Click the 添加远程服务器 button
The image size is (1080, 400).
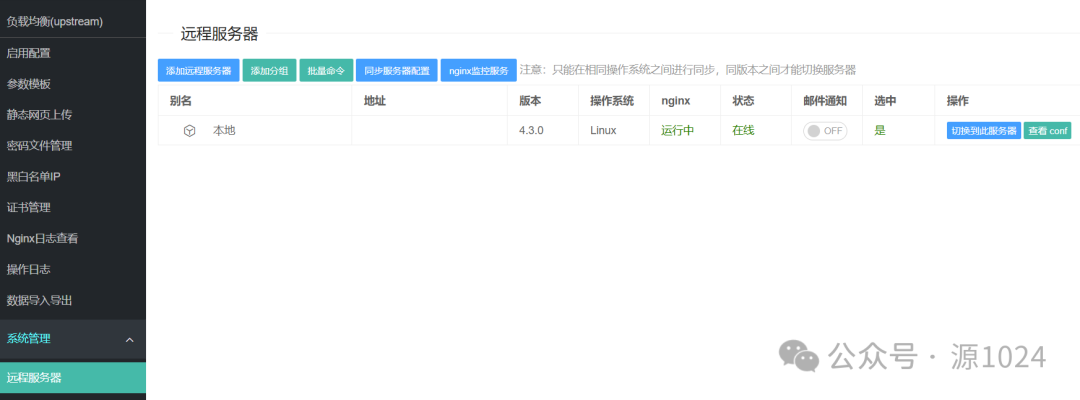click(x=198, y=70)
